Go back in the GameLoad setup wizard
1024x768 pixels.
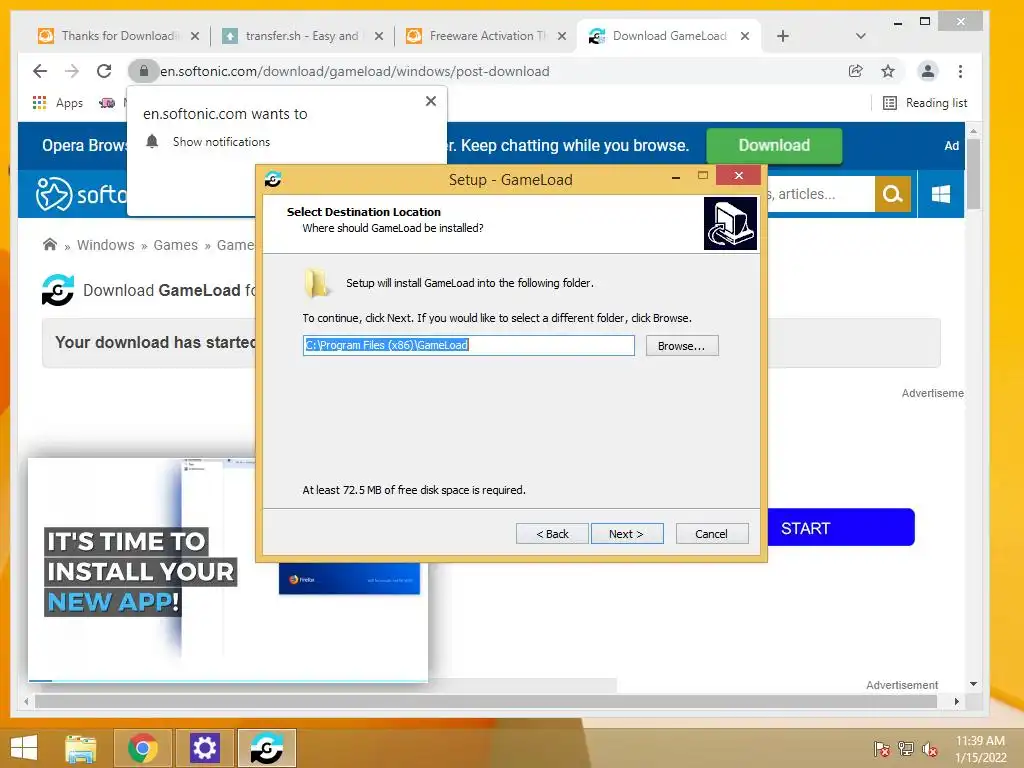click(x=552, y=534)
